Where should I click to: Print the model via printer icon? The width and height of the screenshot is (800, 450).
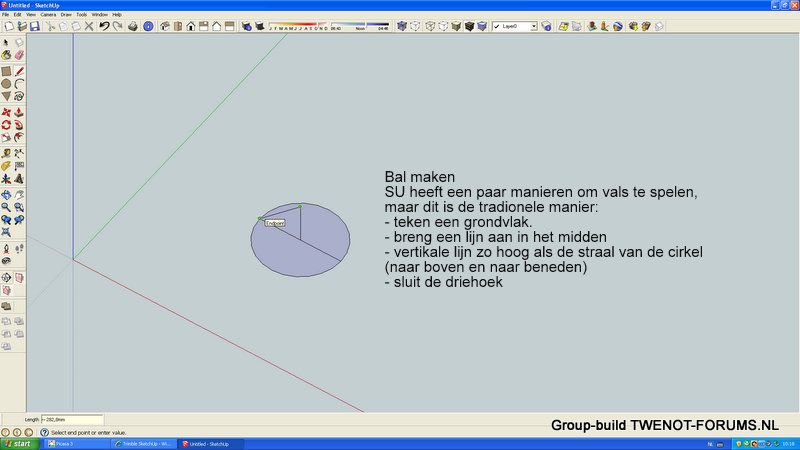133,26
